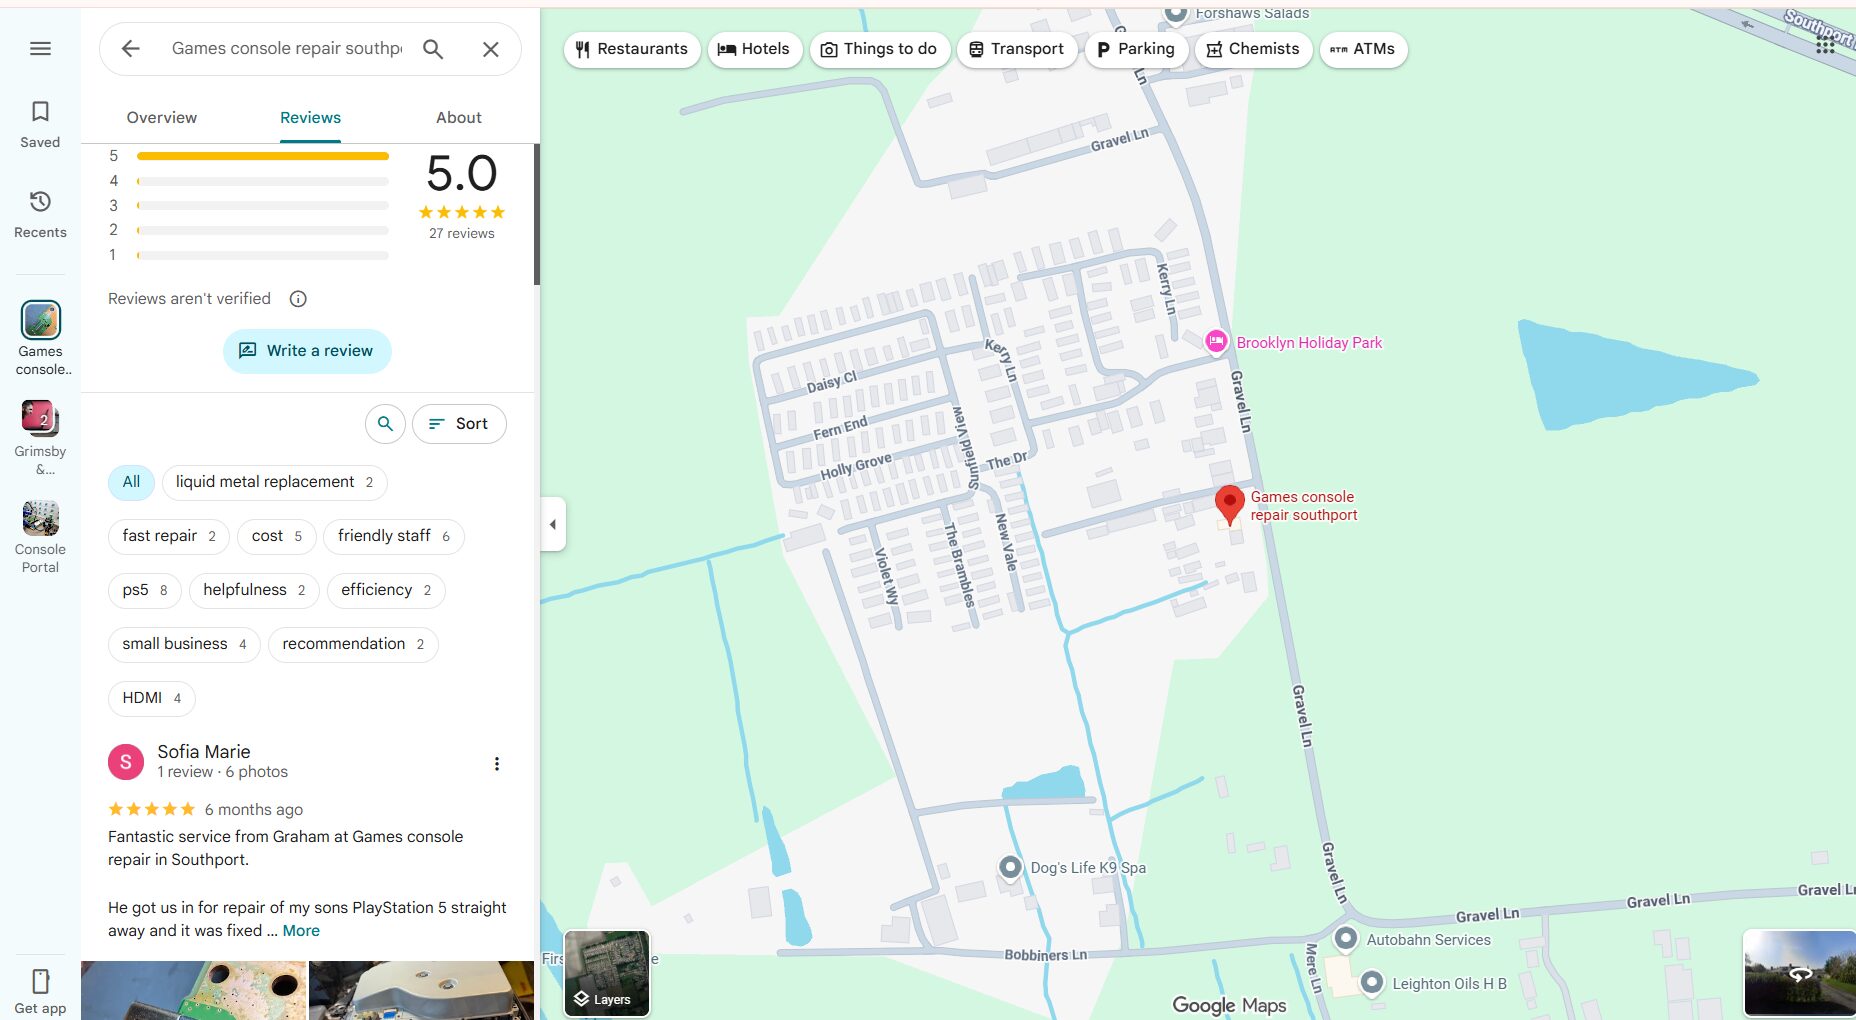Click the Chemists category chip
The width and height of the screenshot is (1856, 1020).
(x=1253, y=49)
